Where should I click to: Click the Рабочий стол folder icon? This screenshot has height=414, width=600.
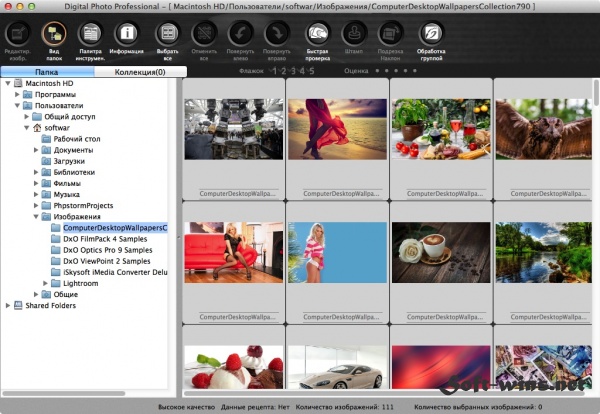pyautogui.click(x=46, y=139)
